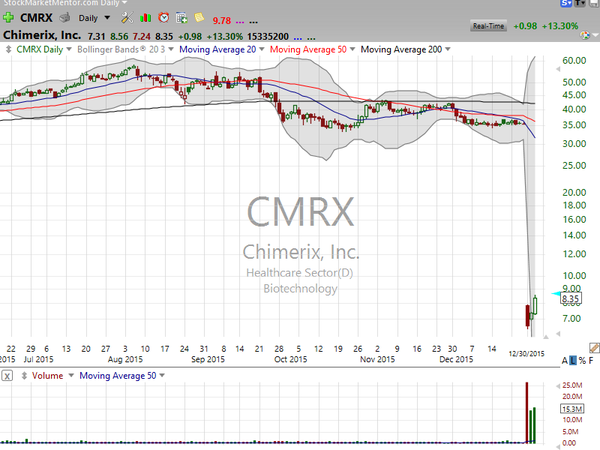Click the magenta ellipsis after 9.78
This screenshot has width=600, height=450.
click(x=240, y=22)
